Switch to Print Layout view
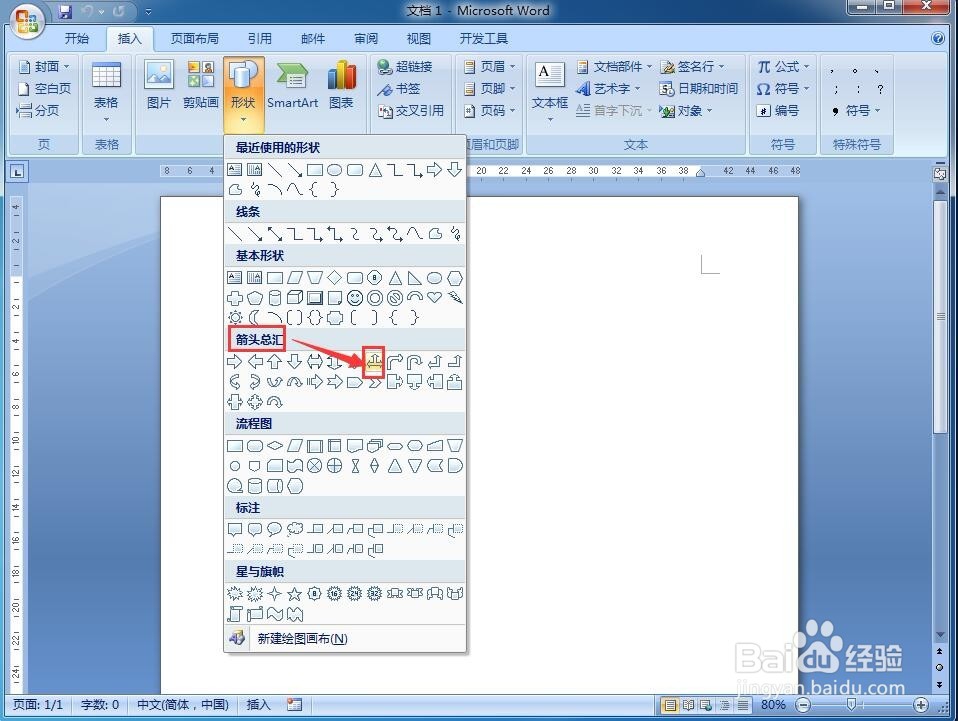The height and width of the screenshot is (721, 958). [670, 705]
